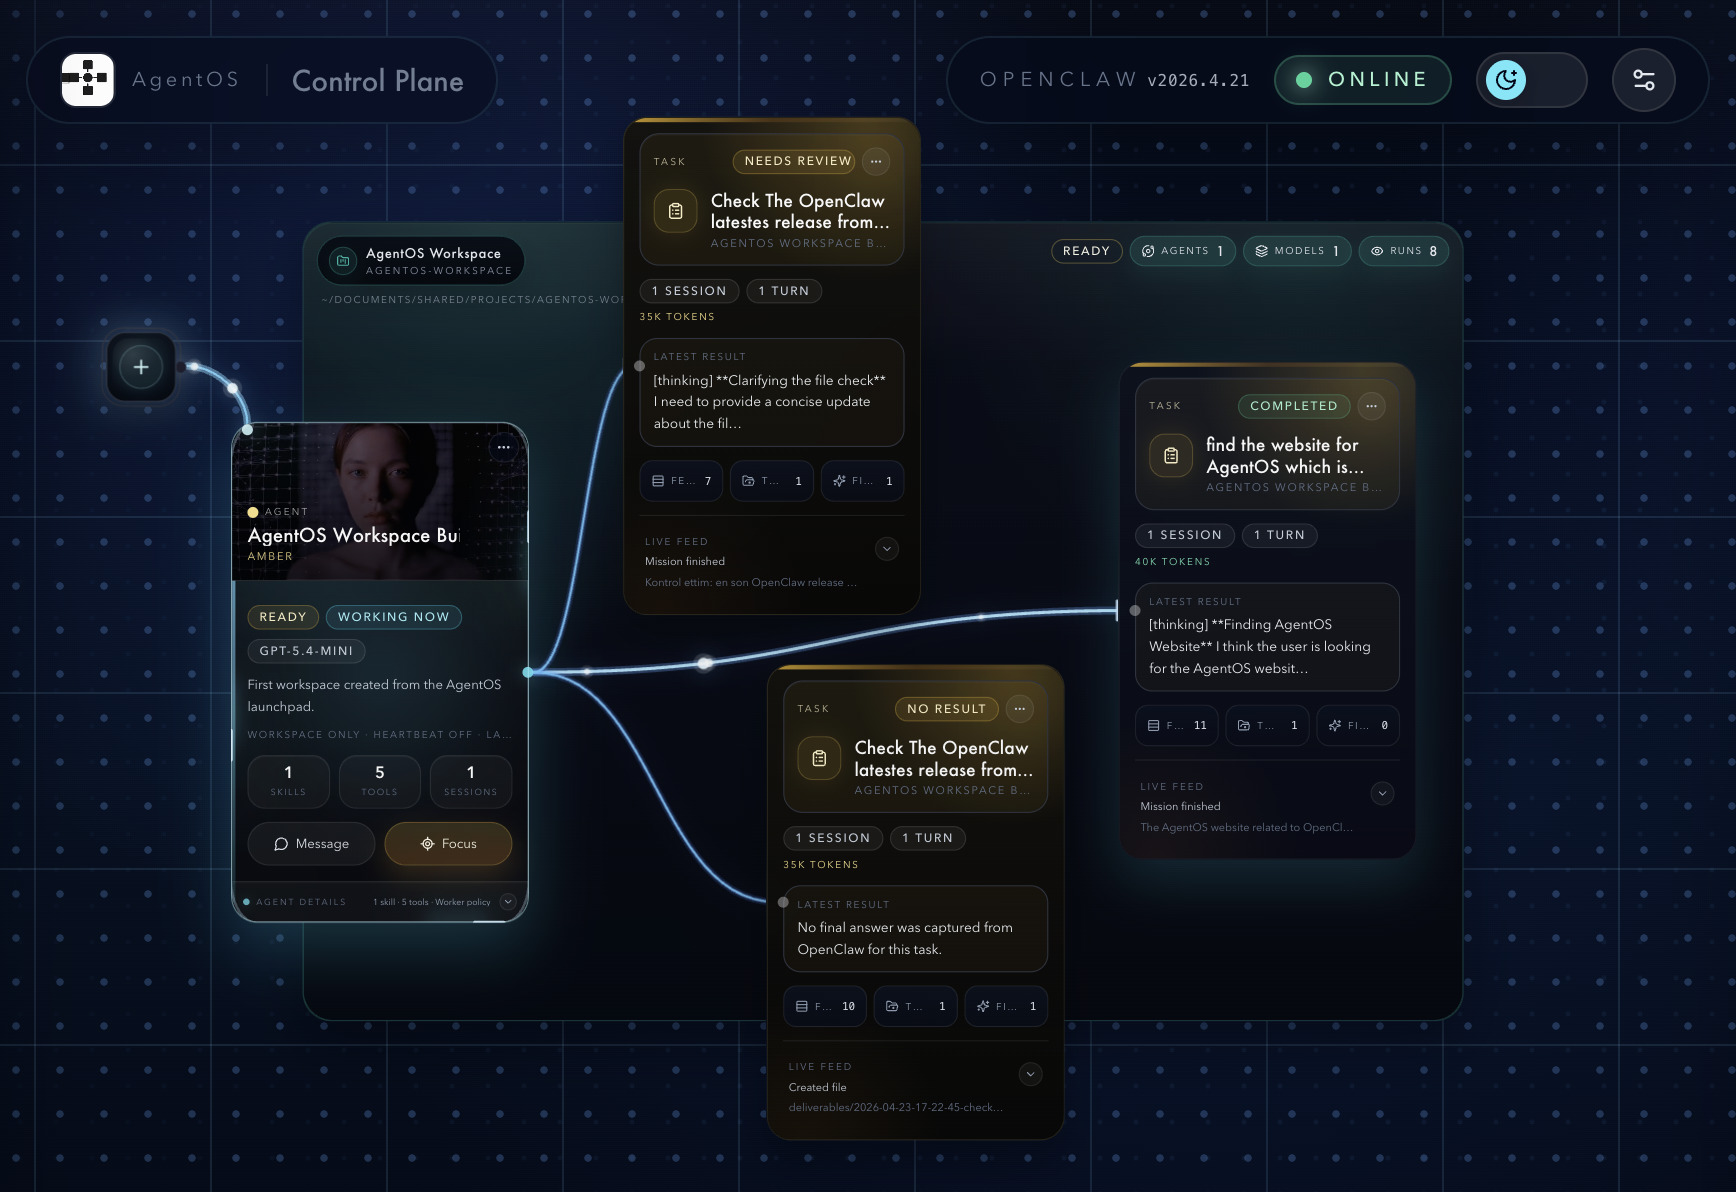Click the AgentOS Workspace folder icon
This screenshot has height=1192, width=1736.
point(343,261)
